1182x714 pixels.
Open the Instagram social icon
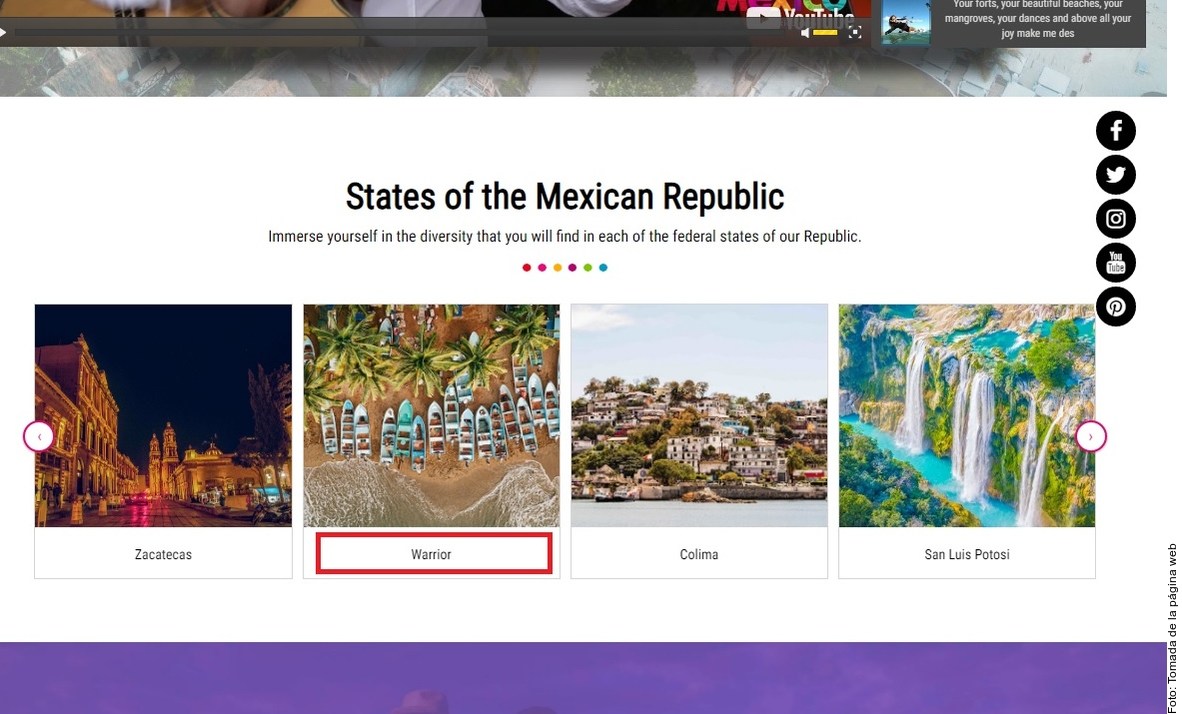[x=1116, y=219]
